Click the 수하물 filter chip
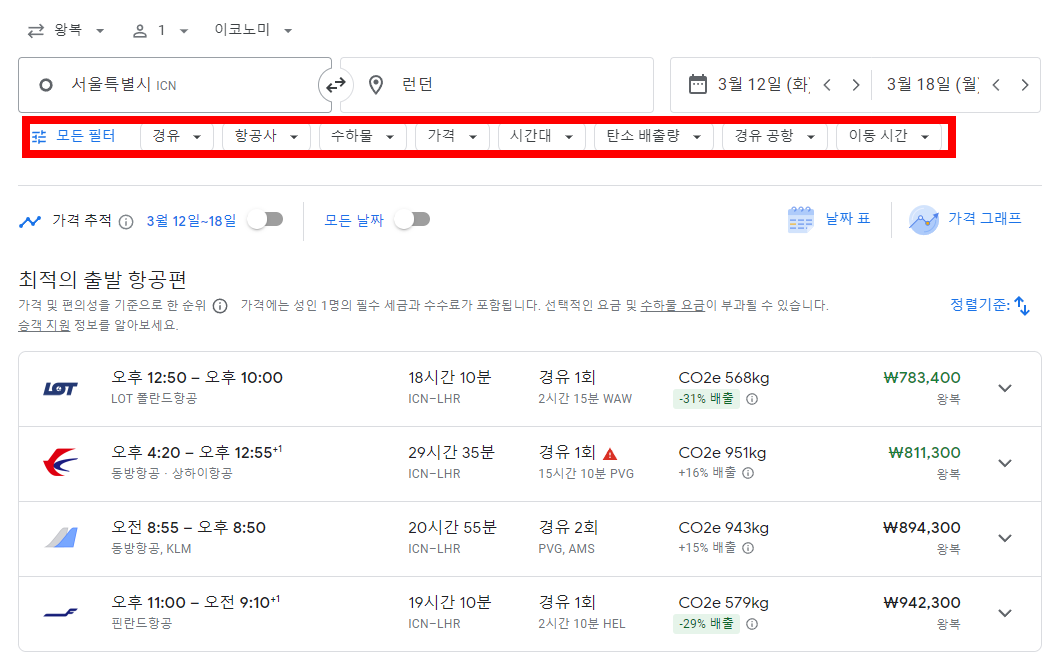Image resolution: width=1061 pixels, height=665 pixels. (362, 136)
